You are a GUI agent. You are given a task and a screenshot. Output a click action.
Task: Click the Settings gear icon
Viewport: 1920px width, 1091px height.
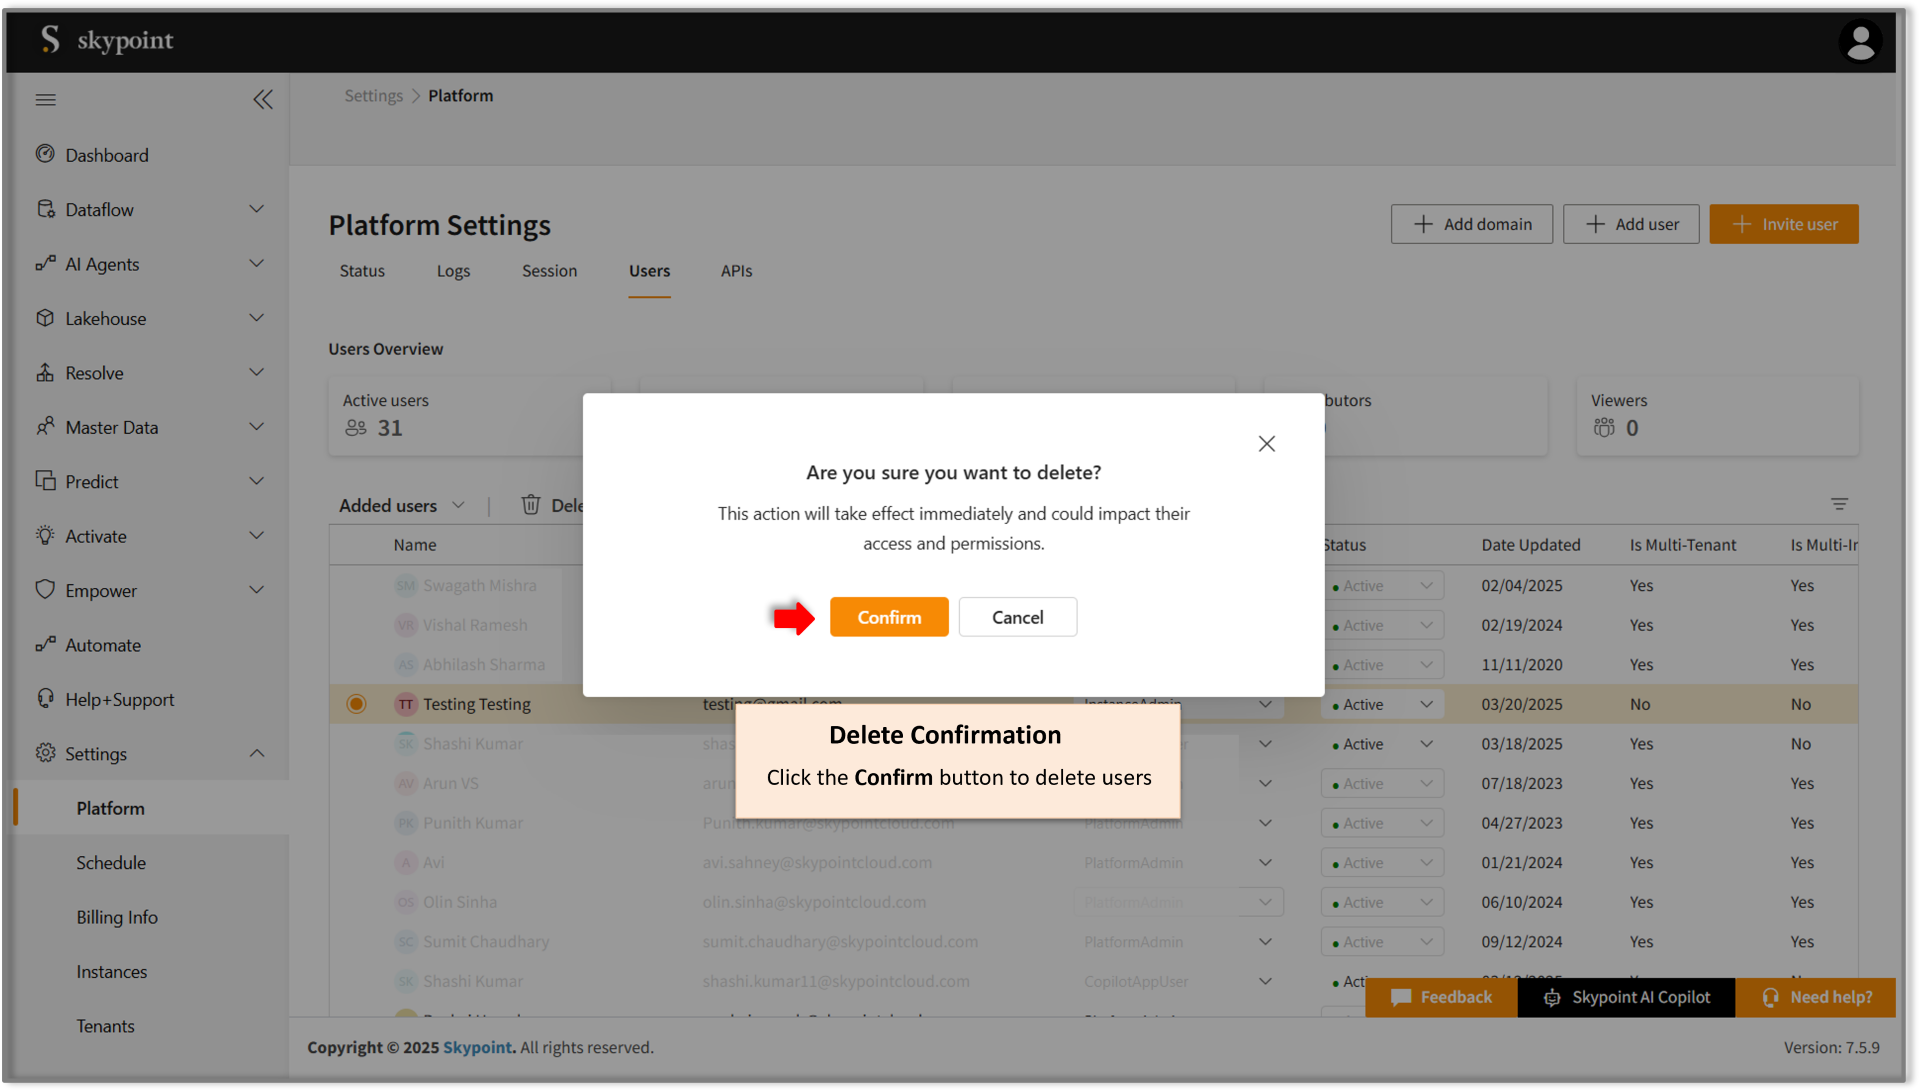45,753
